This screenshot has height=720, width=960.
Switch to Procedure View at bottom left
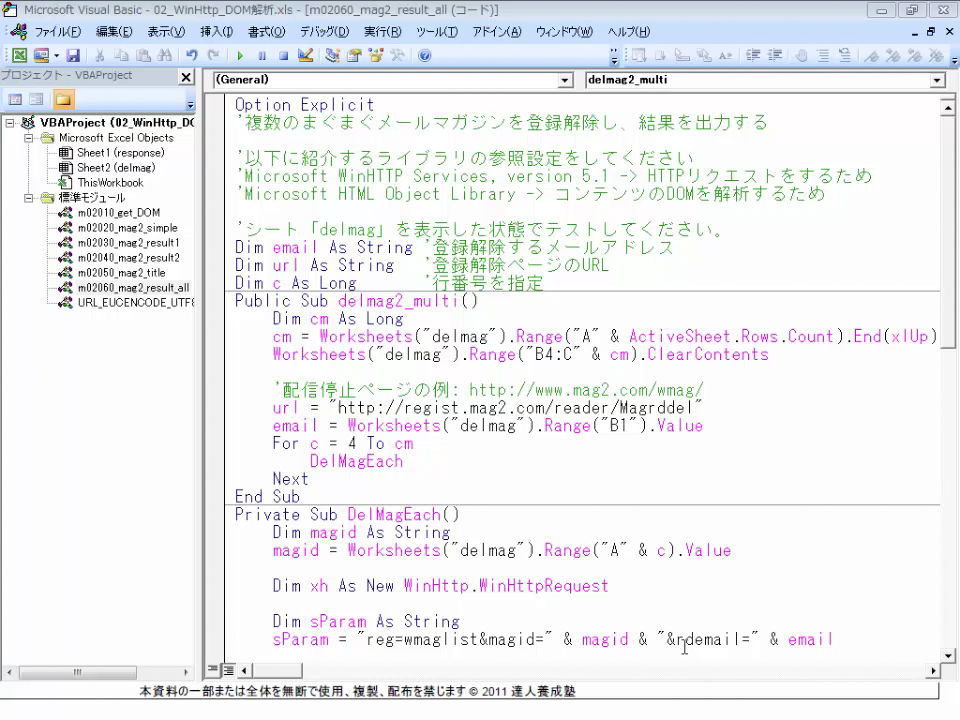[x=213, y=669]
